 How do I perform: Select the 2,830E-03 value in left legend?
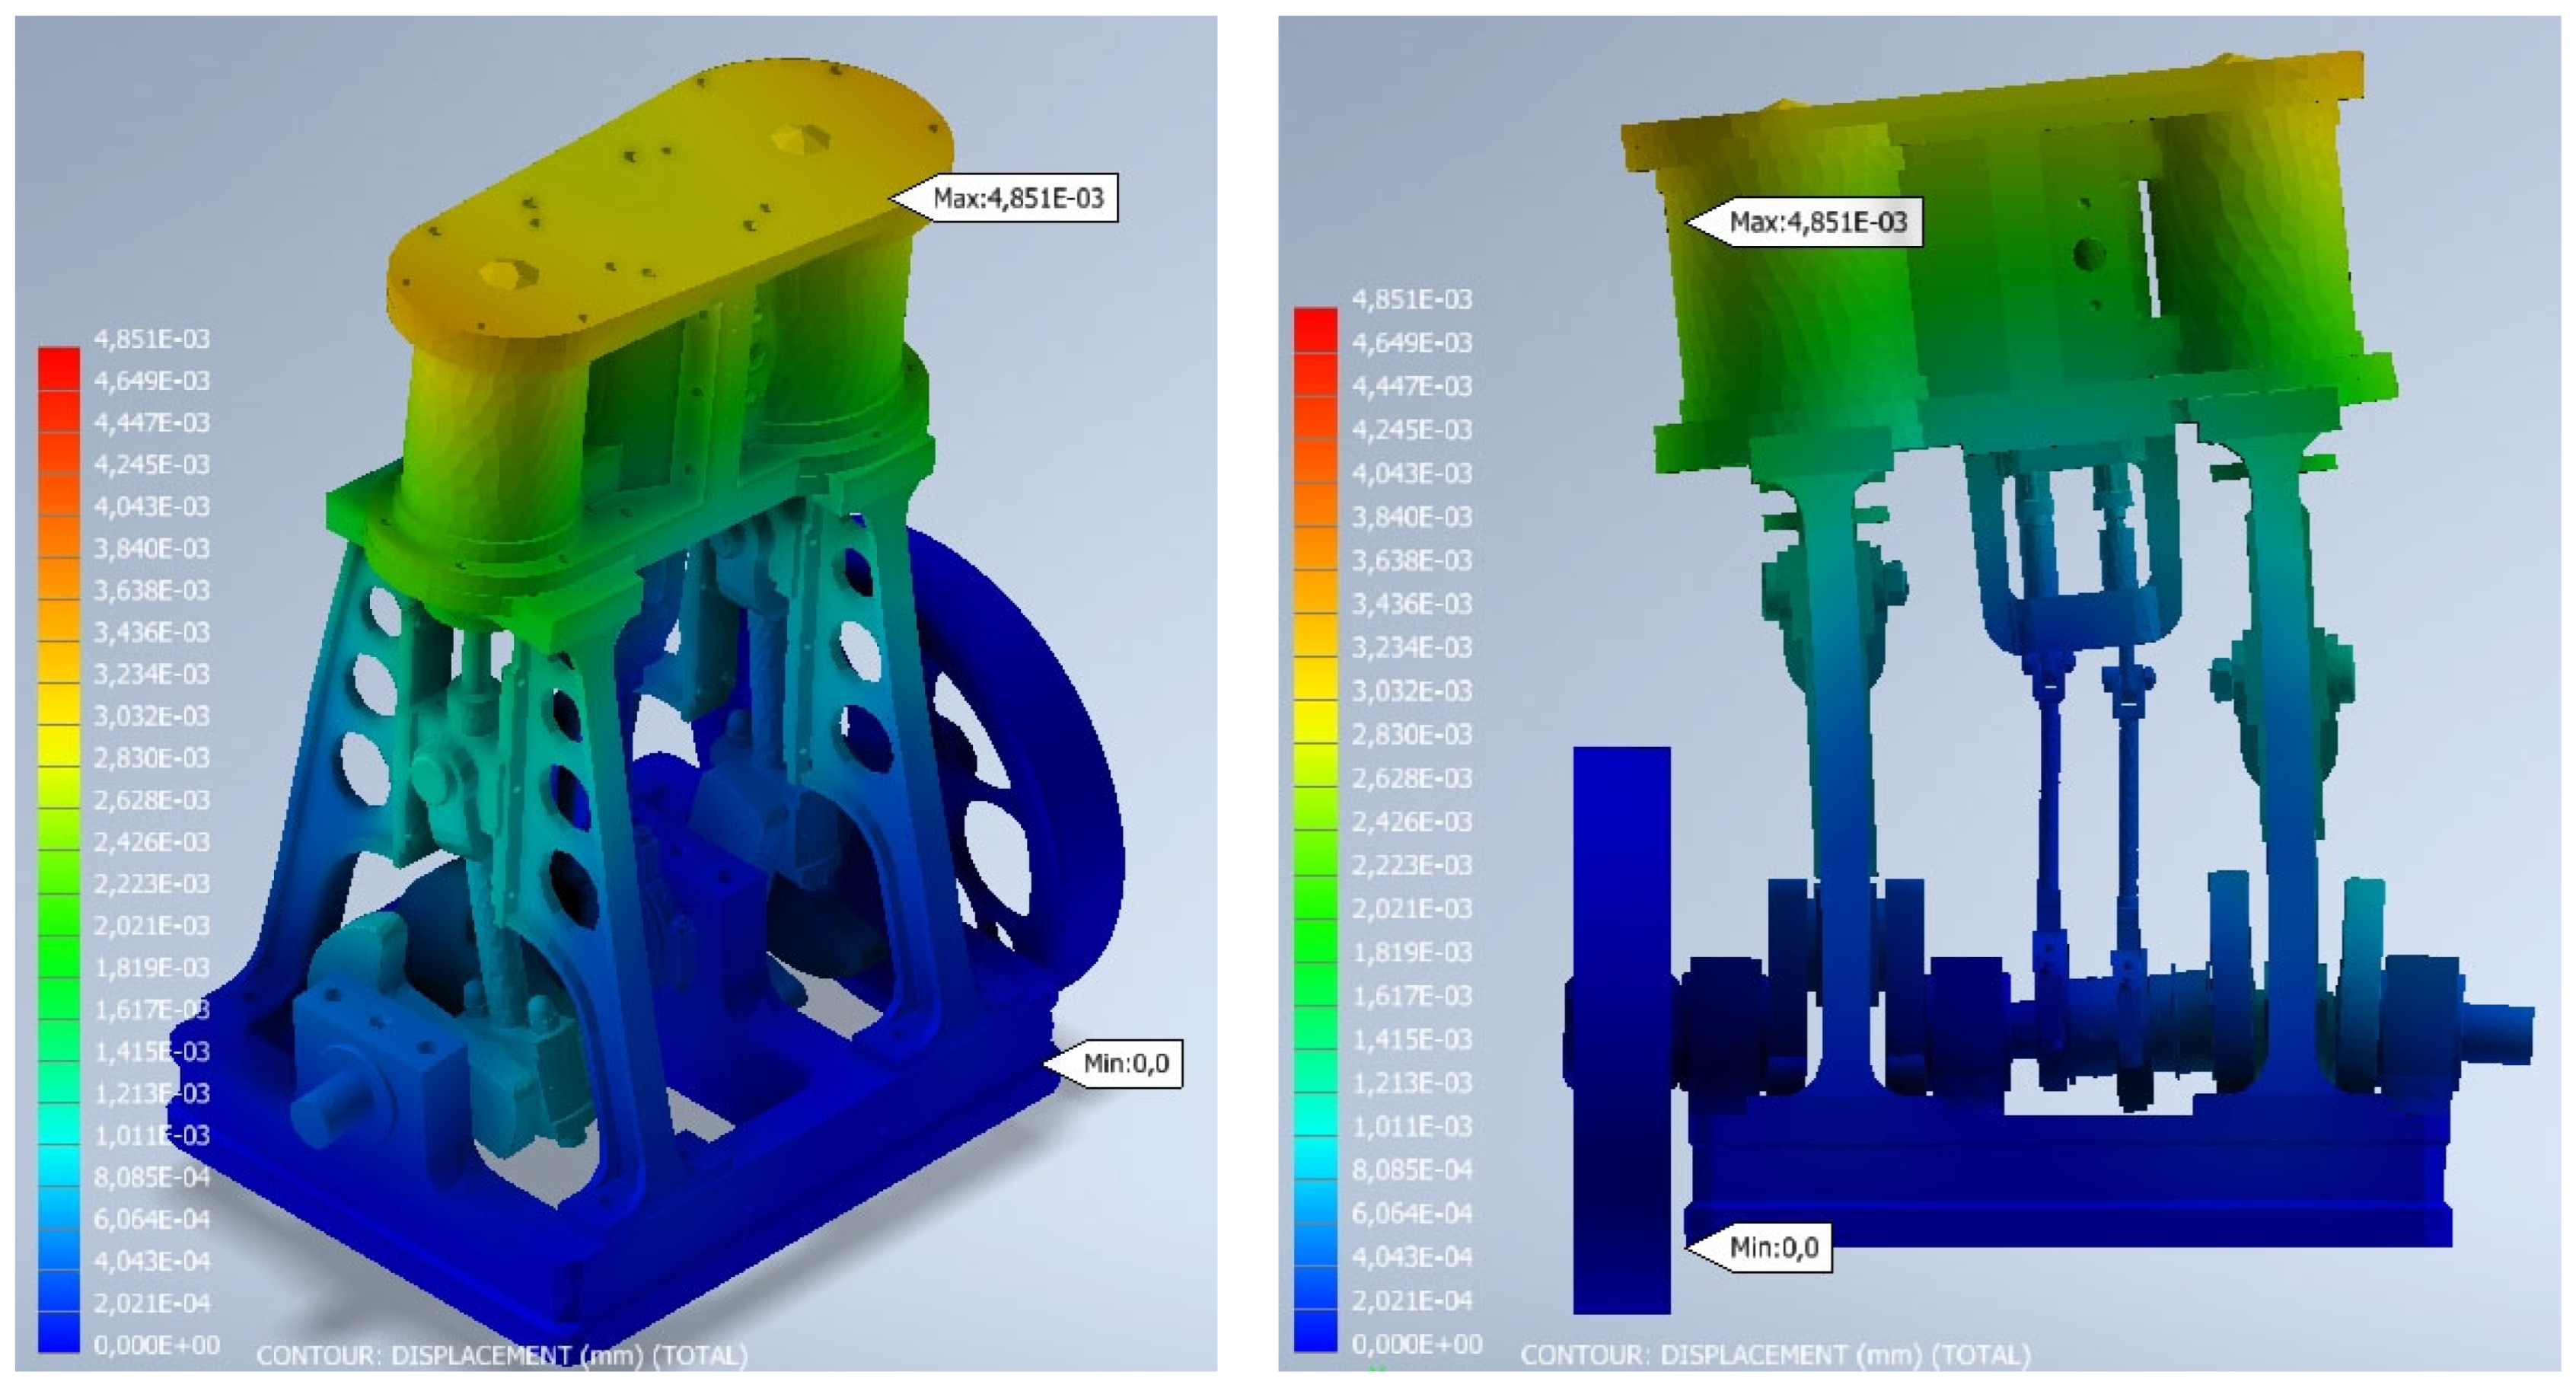coord(151,758)
